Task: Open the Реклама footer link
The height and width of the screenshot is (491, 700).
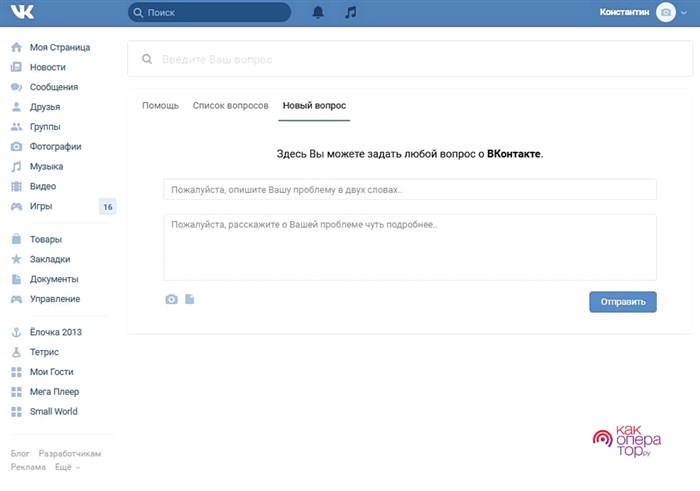Action: [x=28, y=467]
